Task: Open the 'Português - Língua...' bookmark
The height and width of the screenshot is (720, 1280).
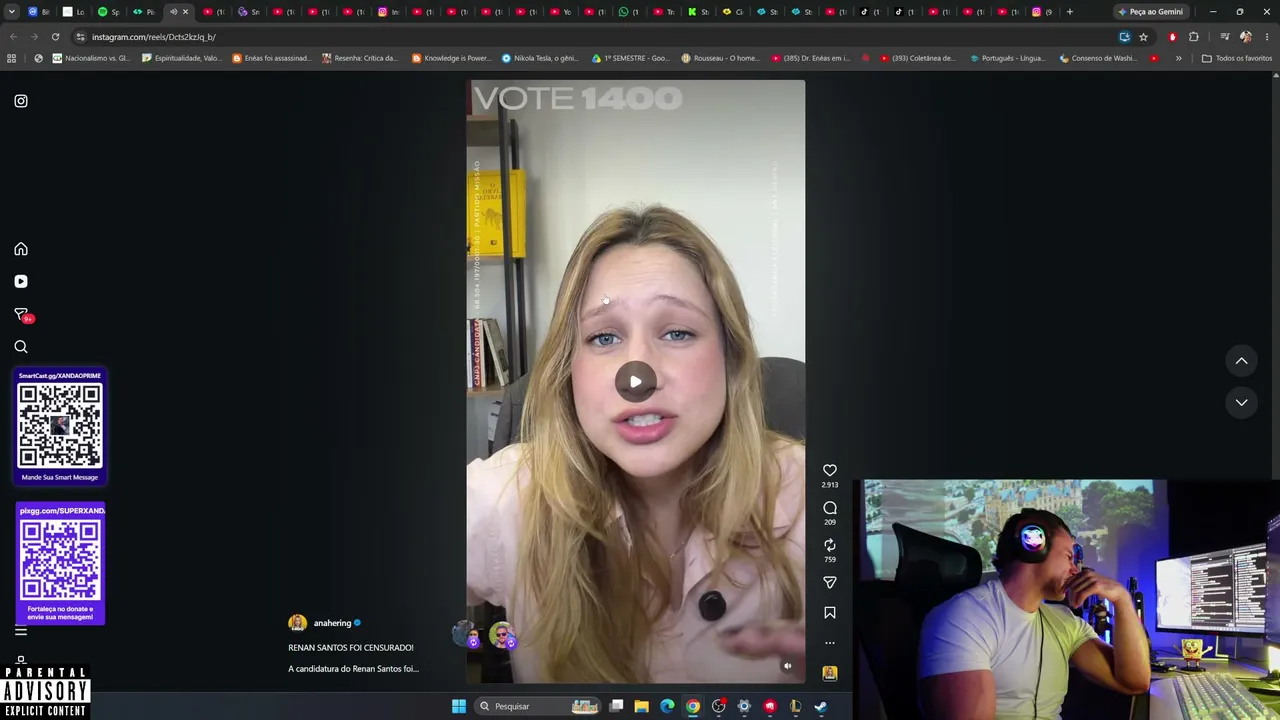Action: pyautogui.click(x=1009, y=58)
